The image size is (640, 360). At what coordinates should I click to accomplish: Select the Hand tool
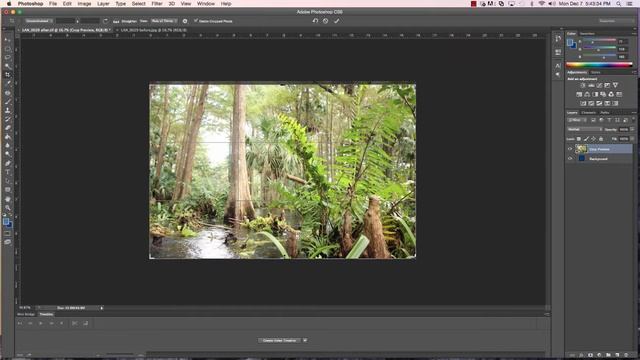pos(7,199)
